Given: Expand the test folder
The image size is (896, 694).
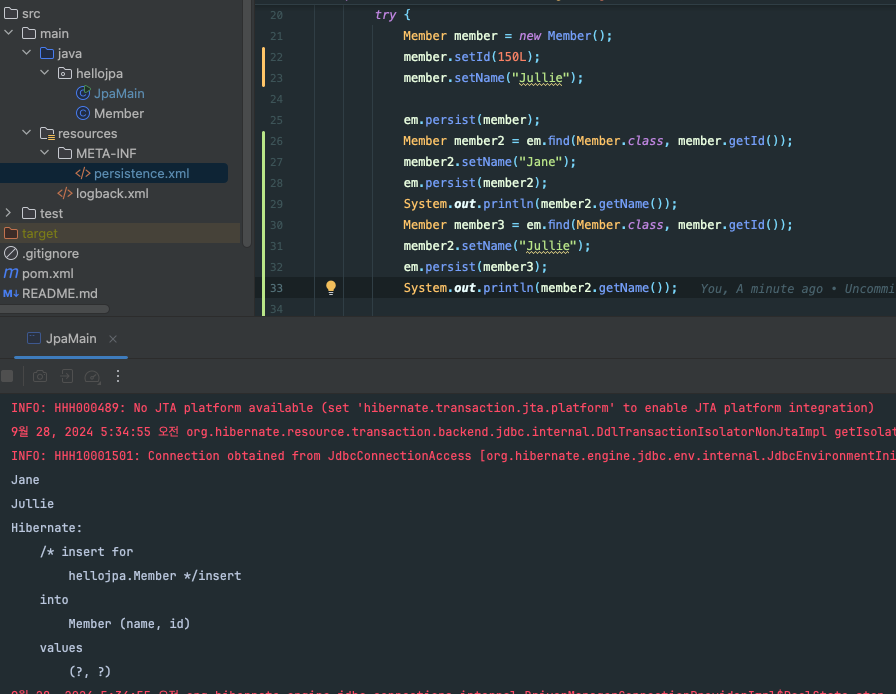Looking at the screenshot, I should point(9,213).
